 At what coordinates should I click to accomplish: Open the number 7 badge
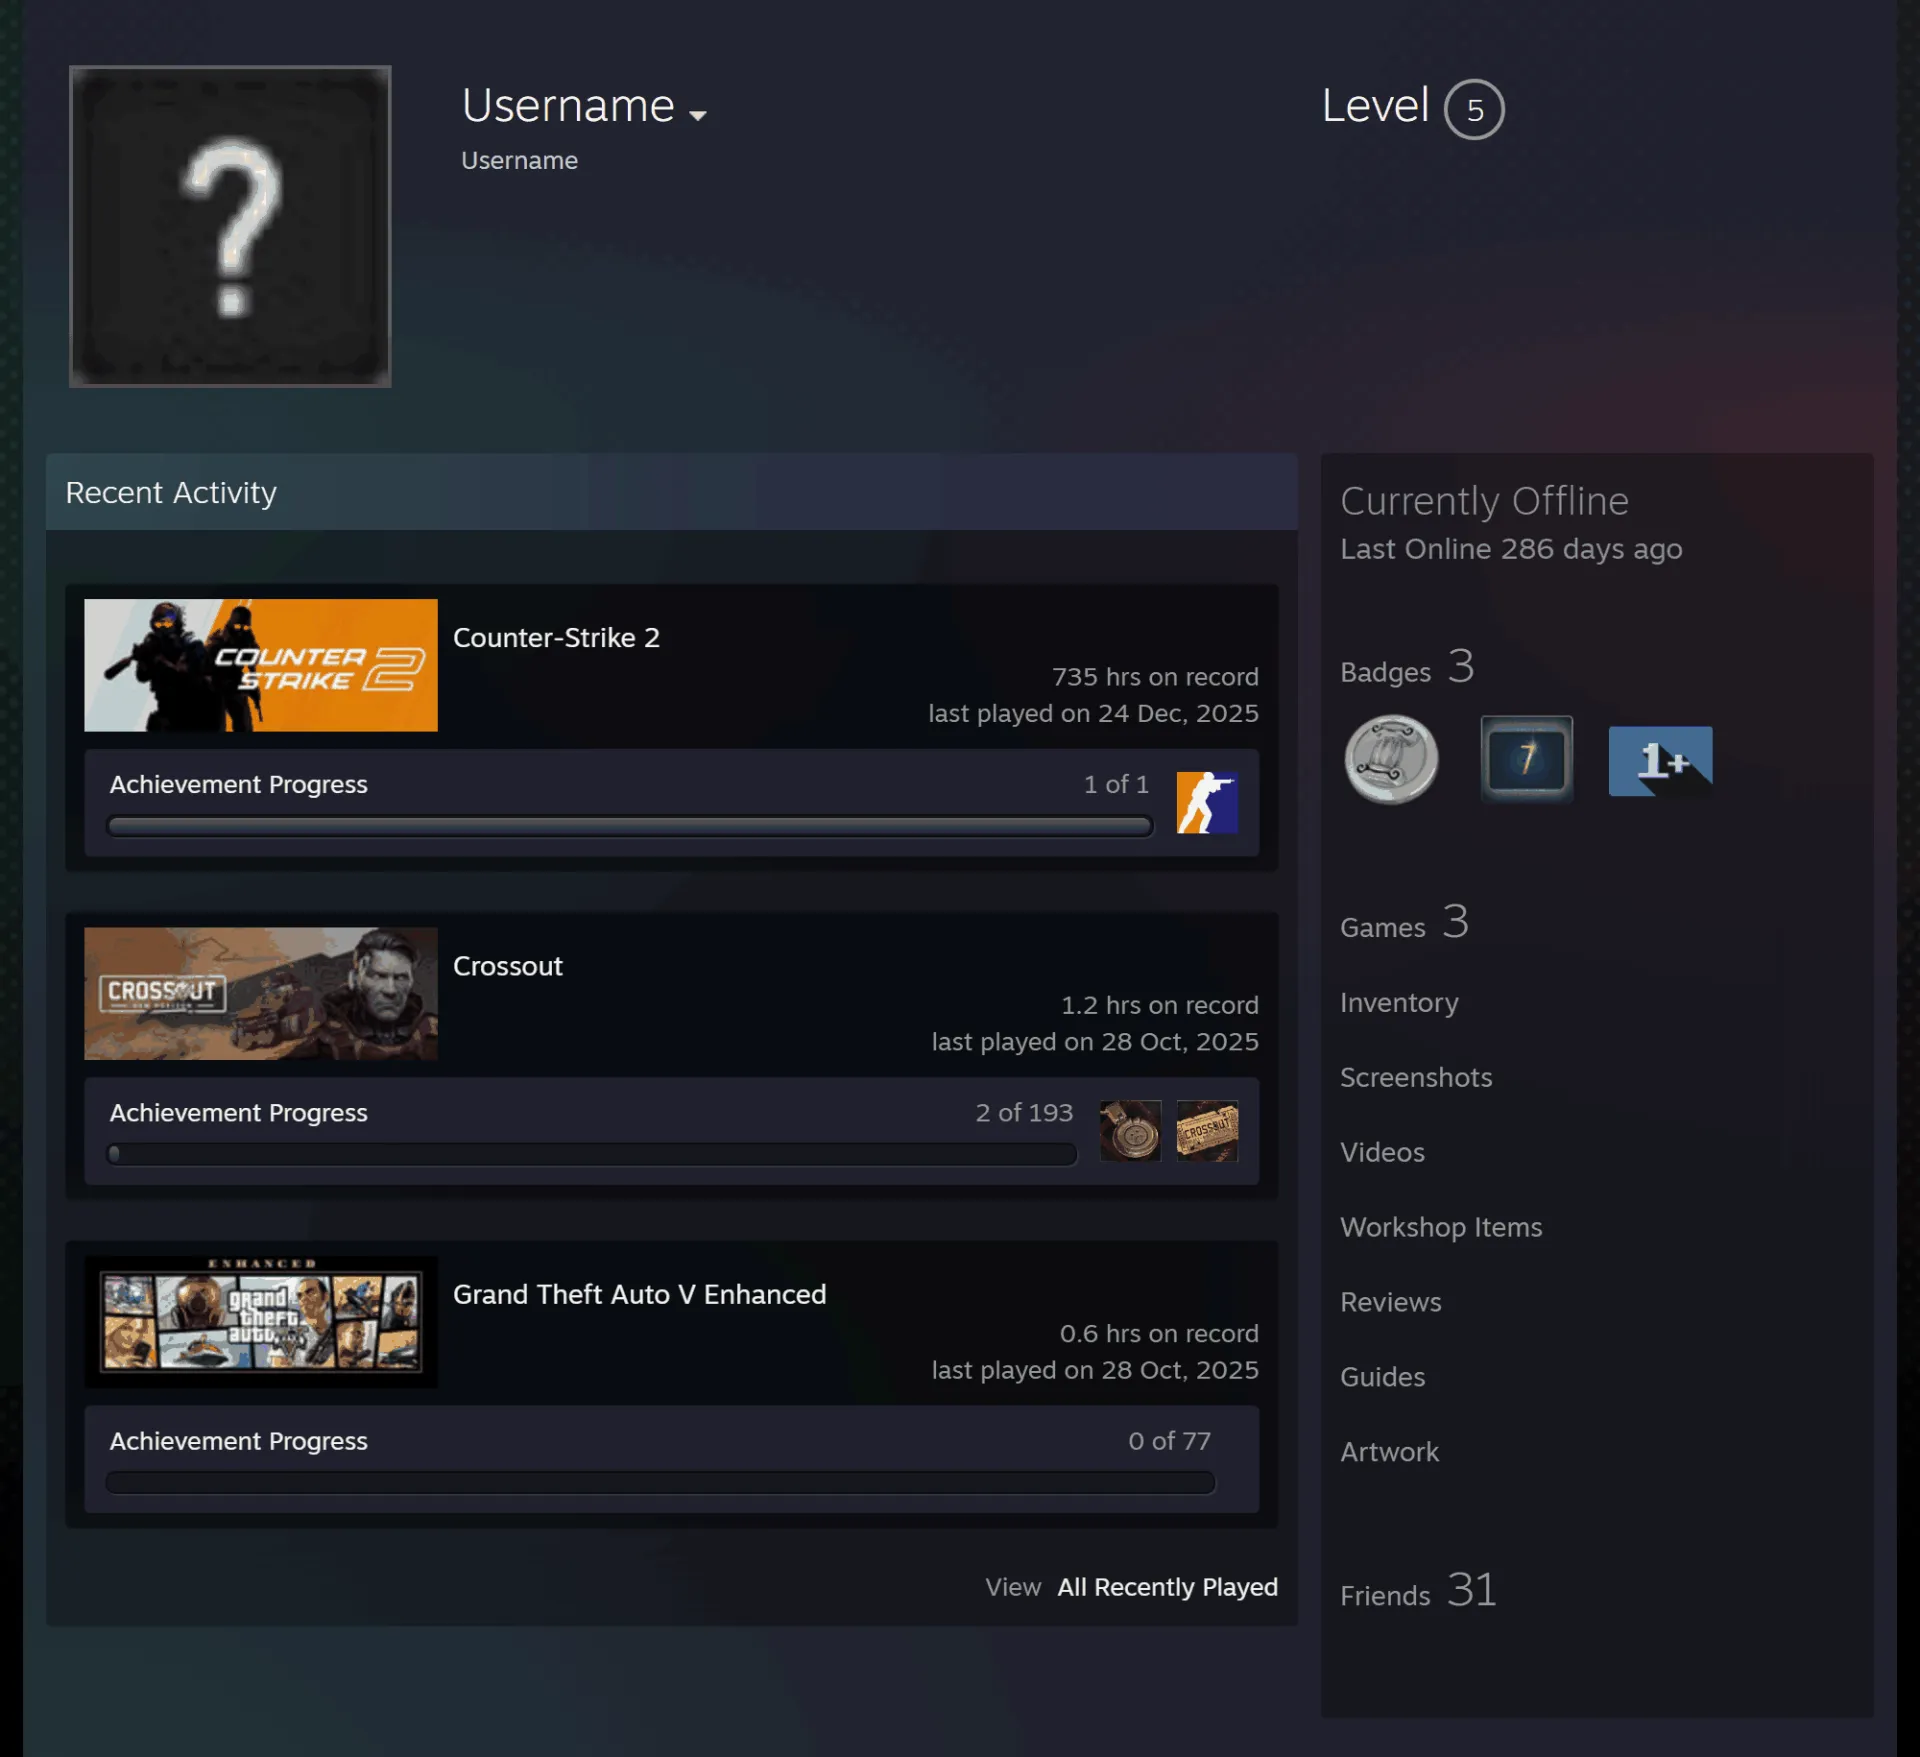[x=1526, y=759]
